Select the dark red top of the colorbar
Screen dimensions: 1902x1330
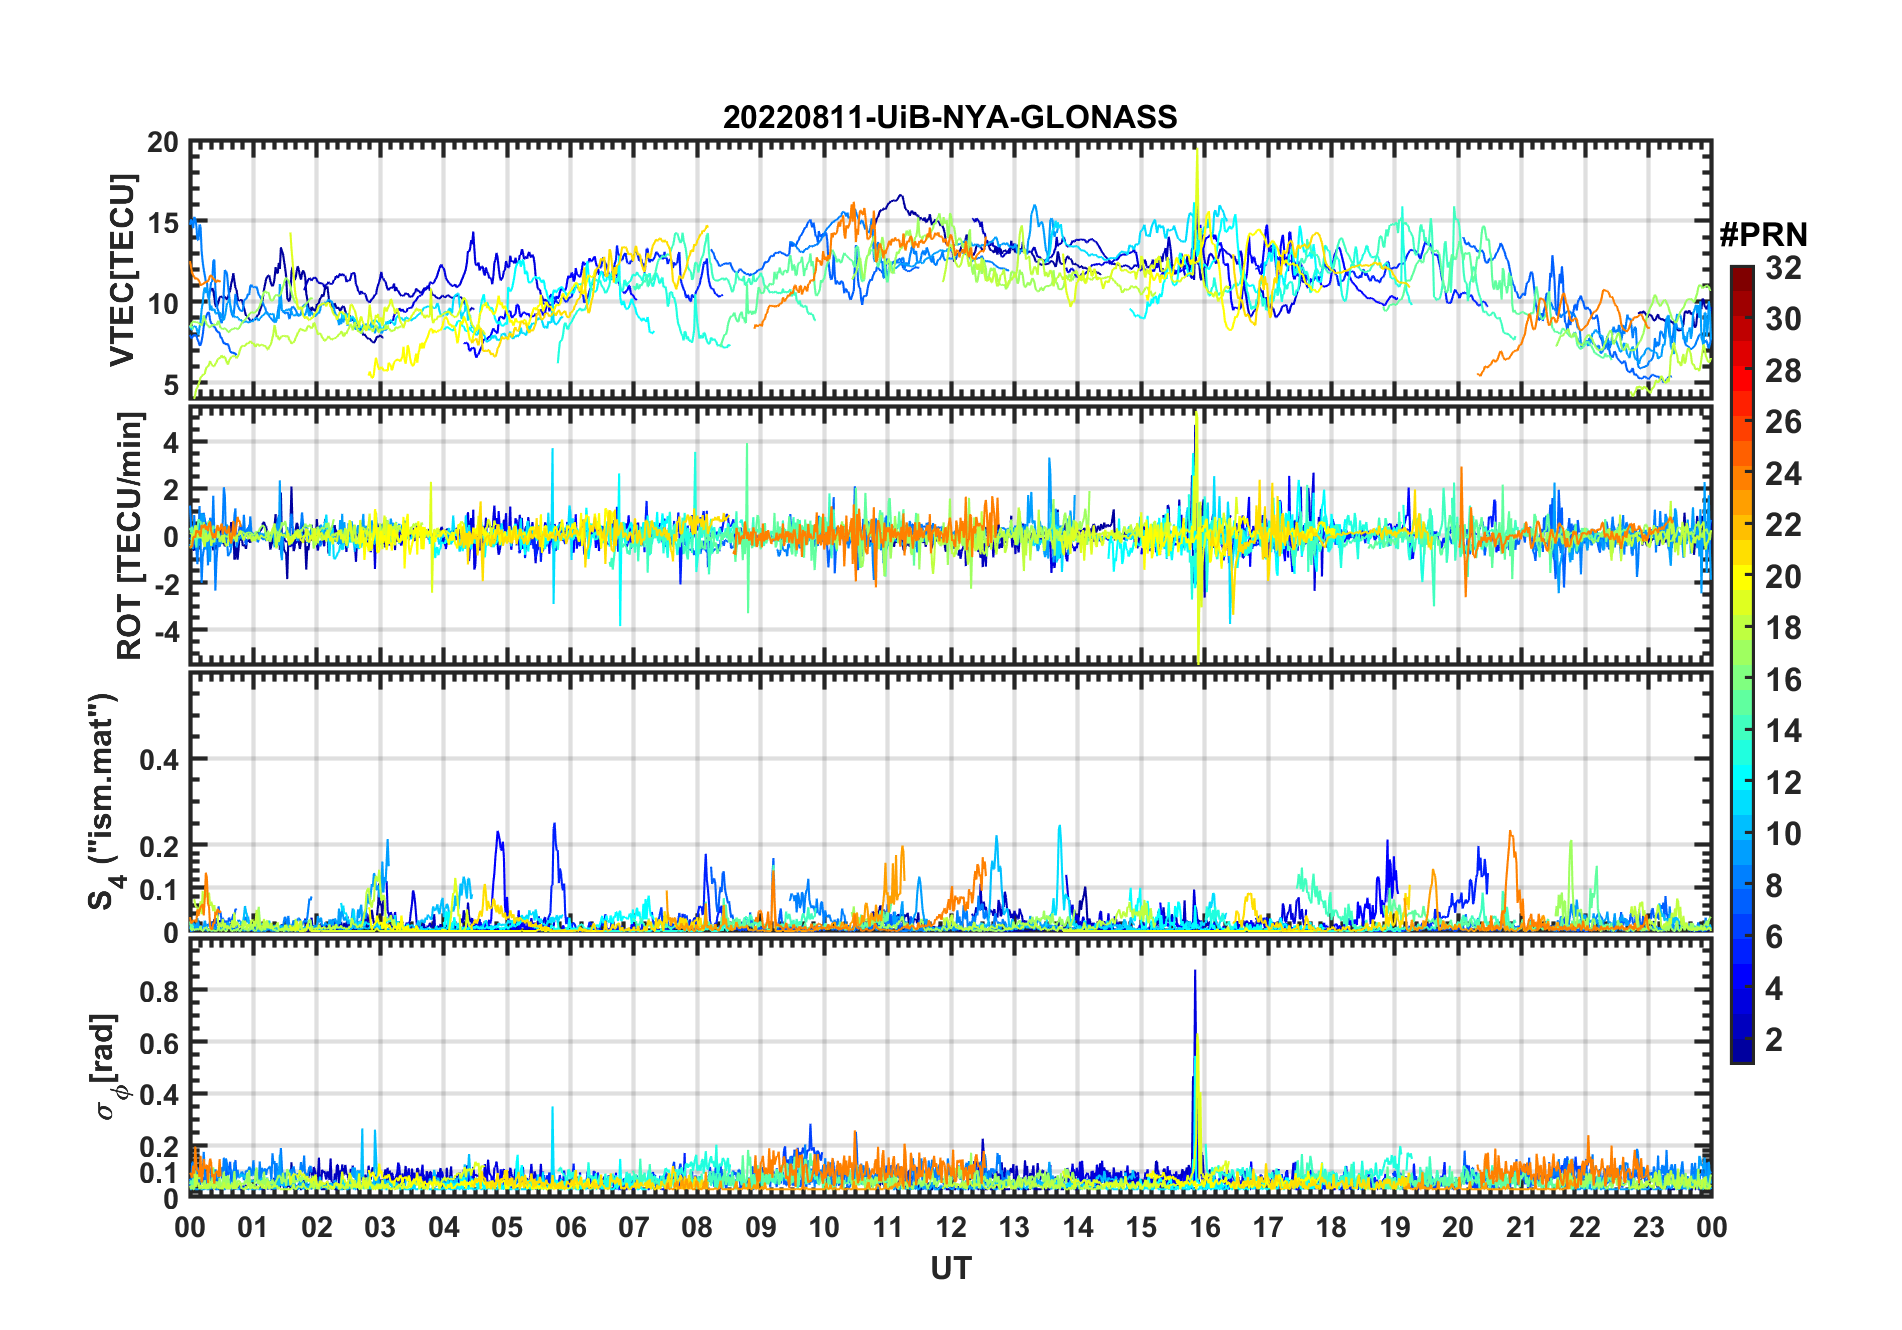coord(1741,274)
